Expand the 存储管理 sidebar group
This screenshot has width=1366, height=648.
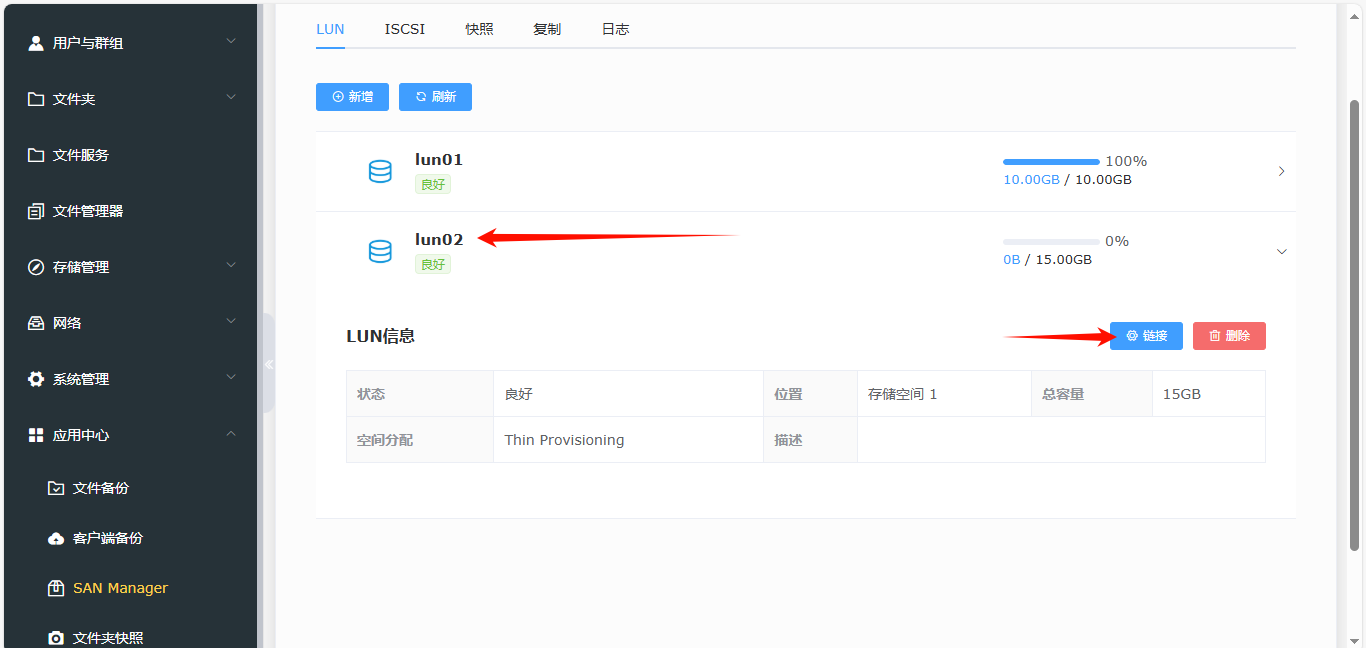231,266
